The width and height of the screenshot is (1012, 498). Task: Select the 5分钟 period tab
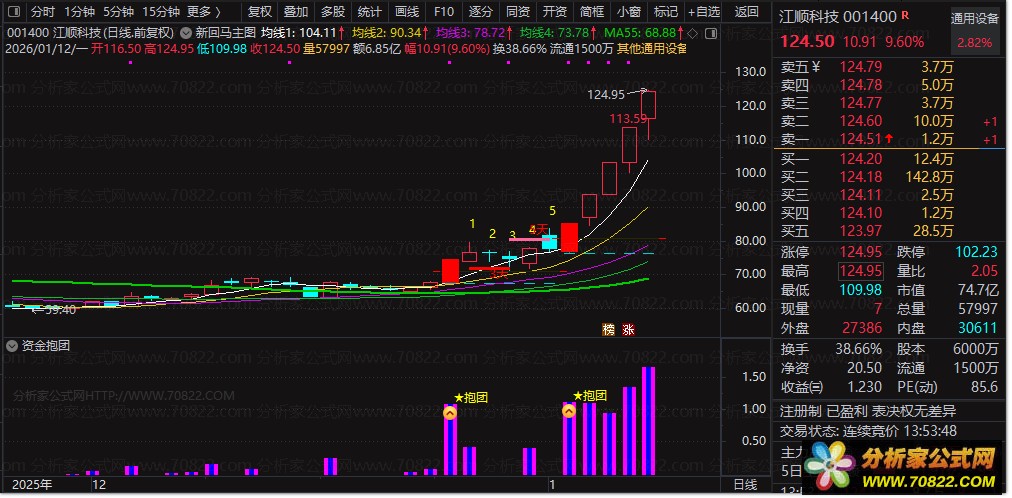[x=119, y=12]
